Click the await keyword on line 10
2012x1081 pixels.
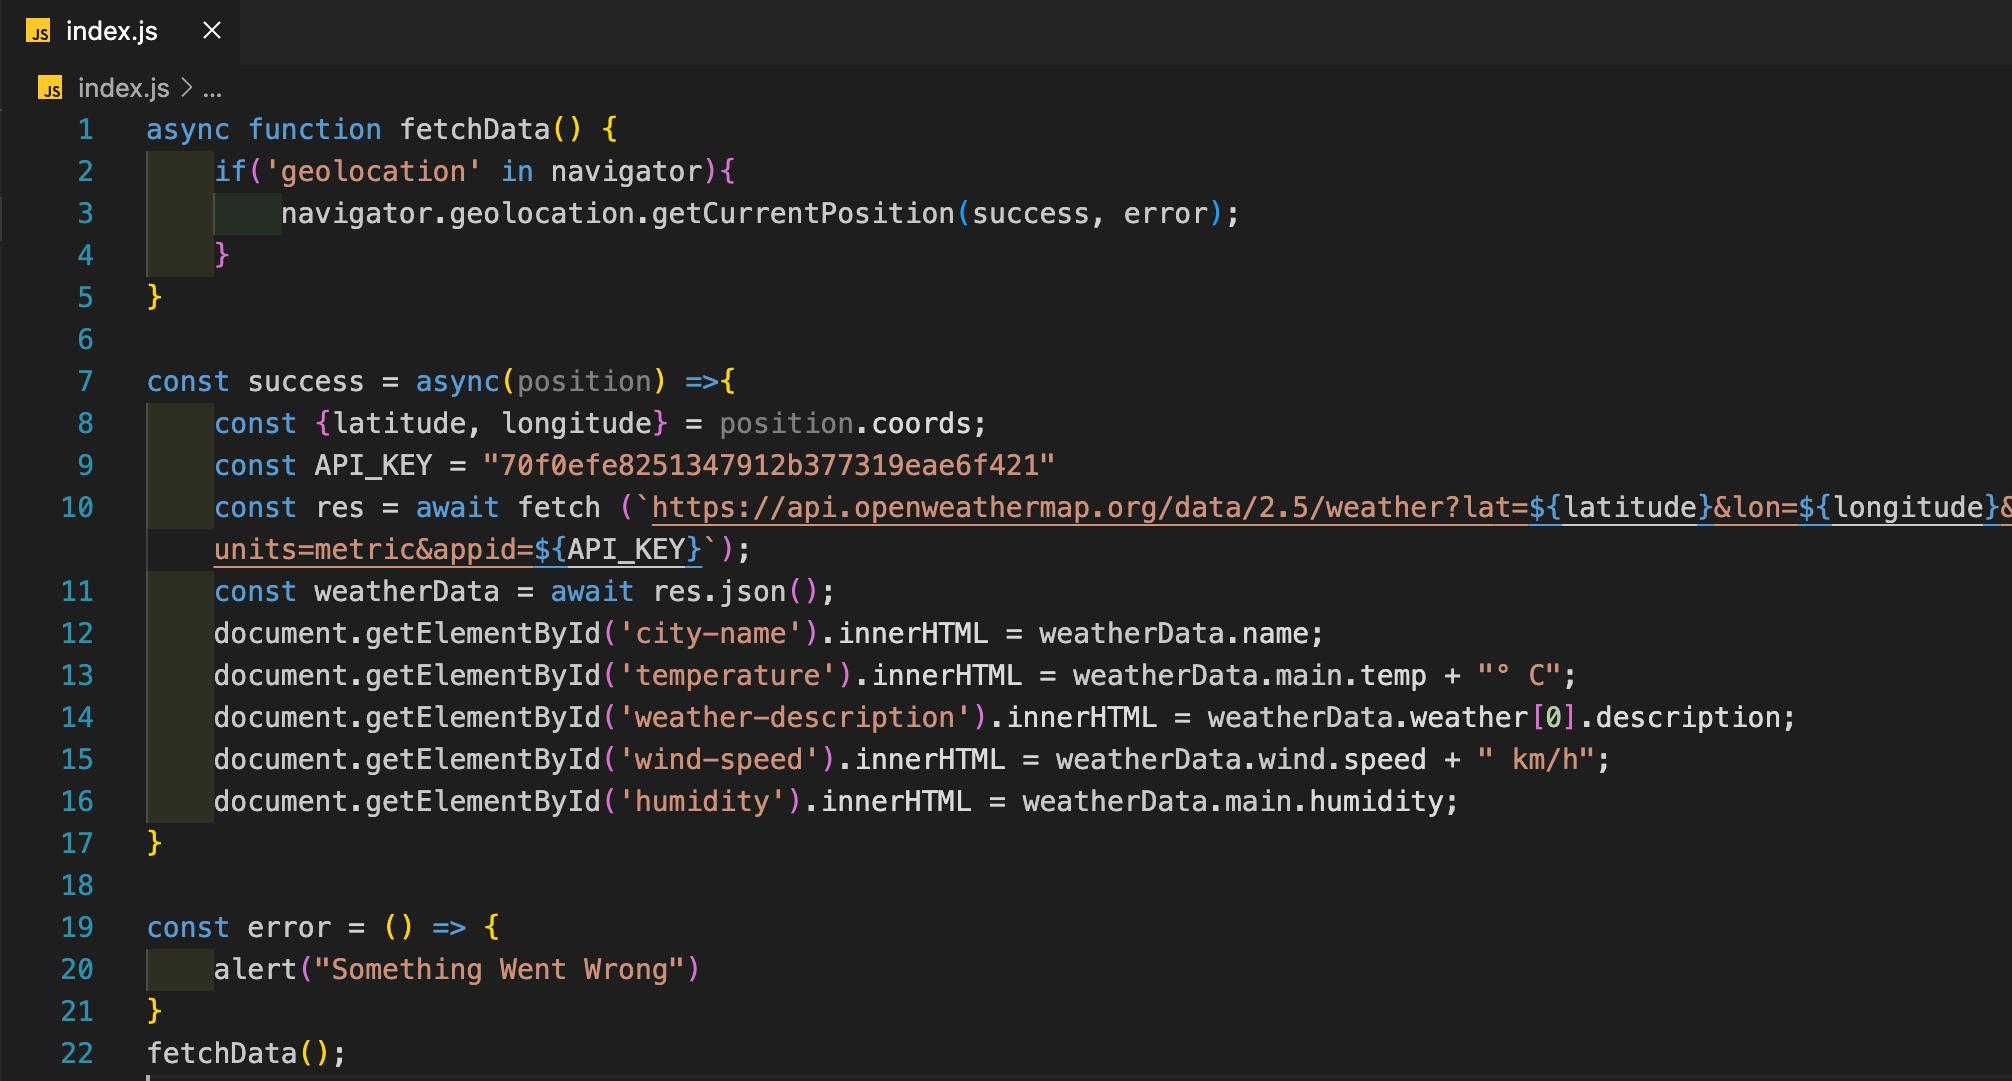tap(457, 507)
